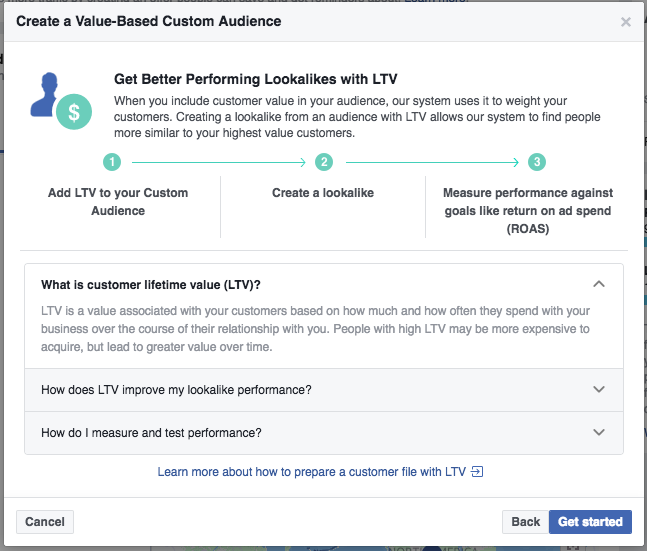Open 'How do I measure and test performance?'
Screen dimensions: 647x551
pyautogui.click(x=151, y=433)
